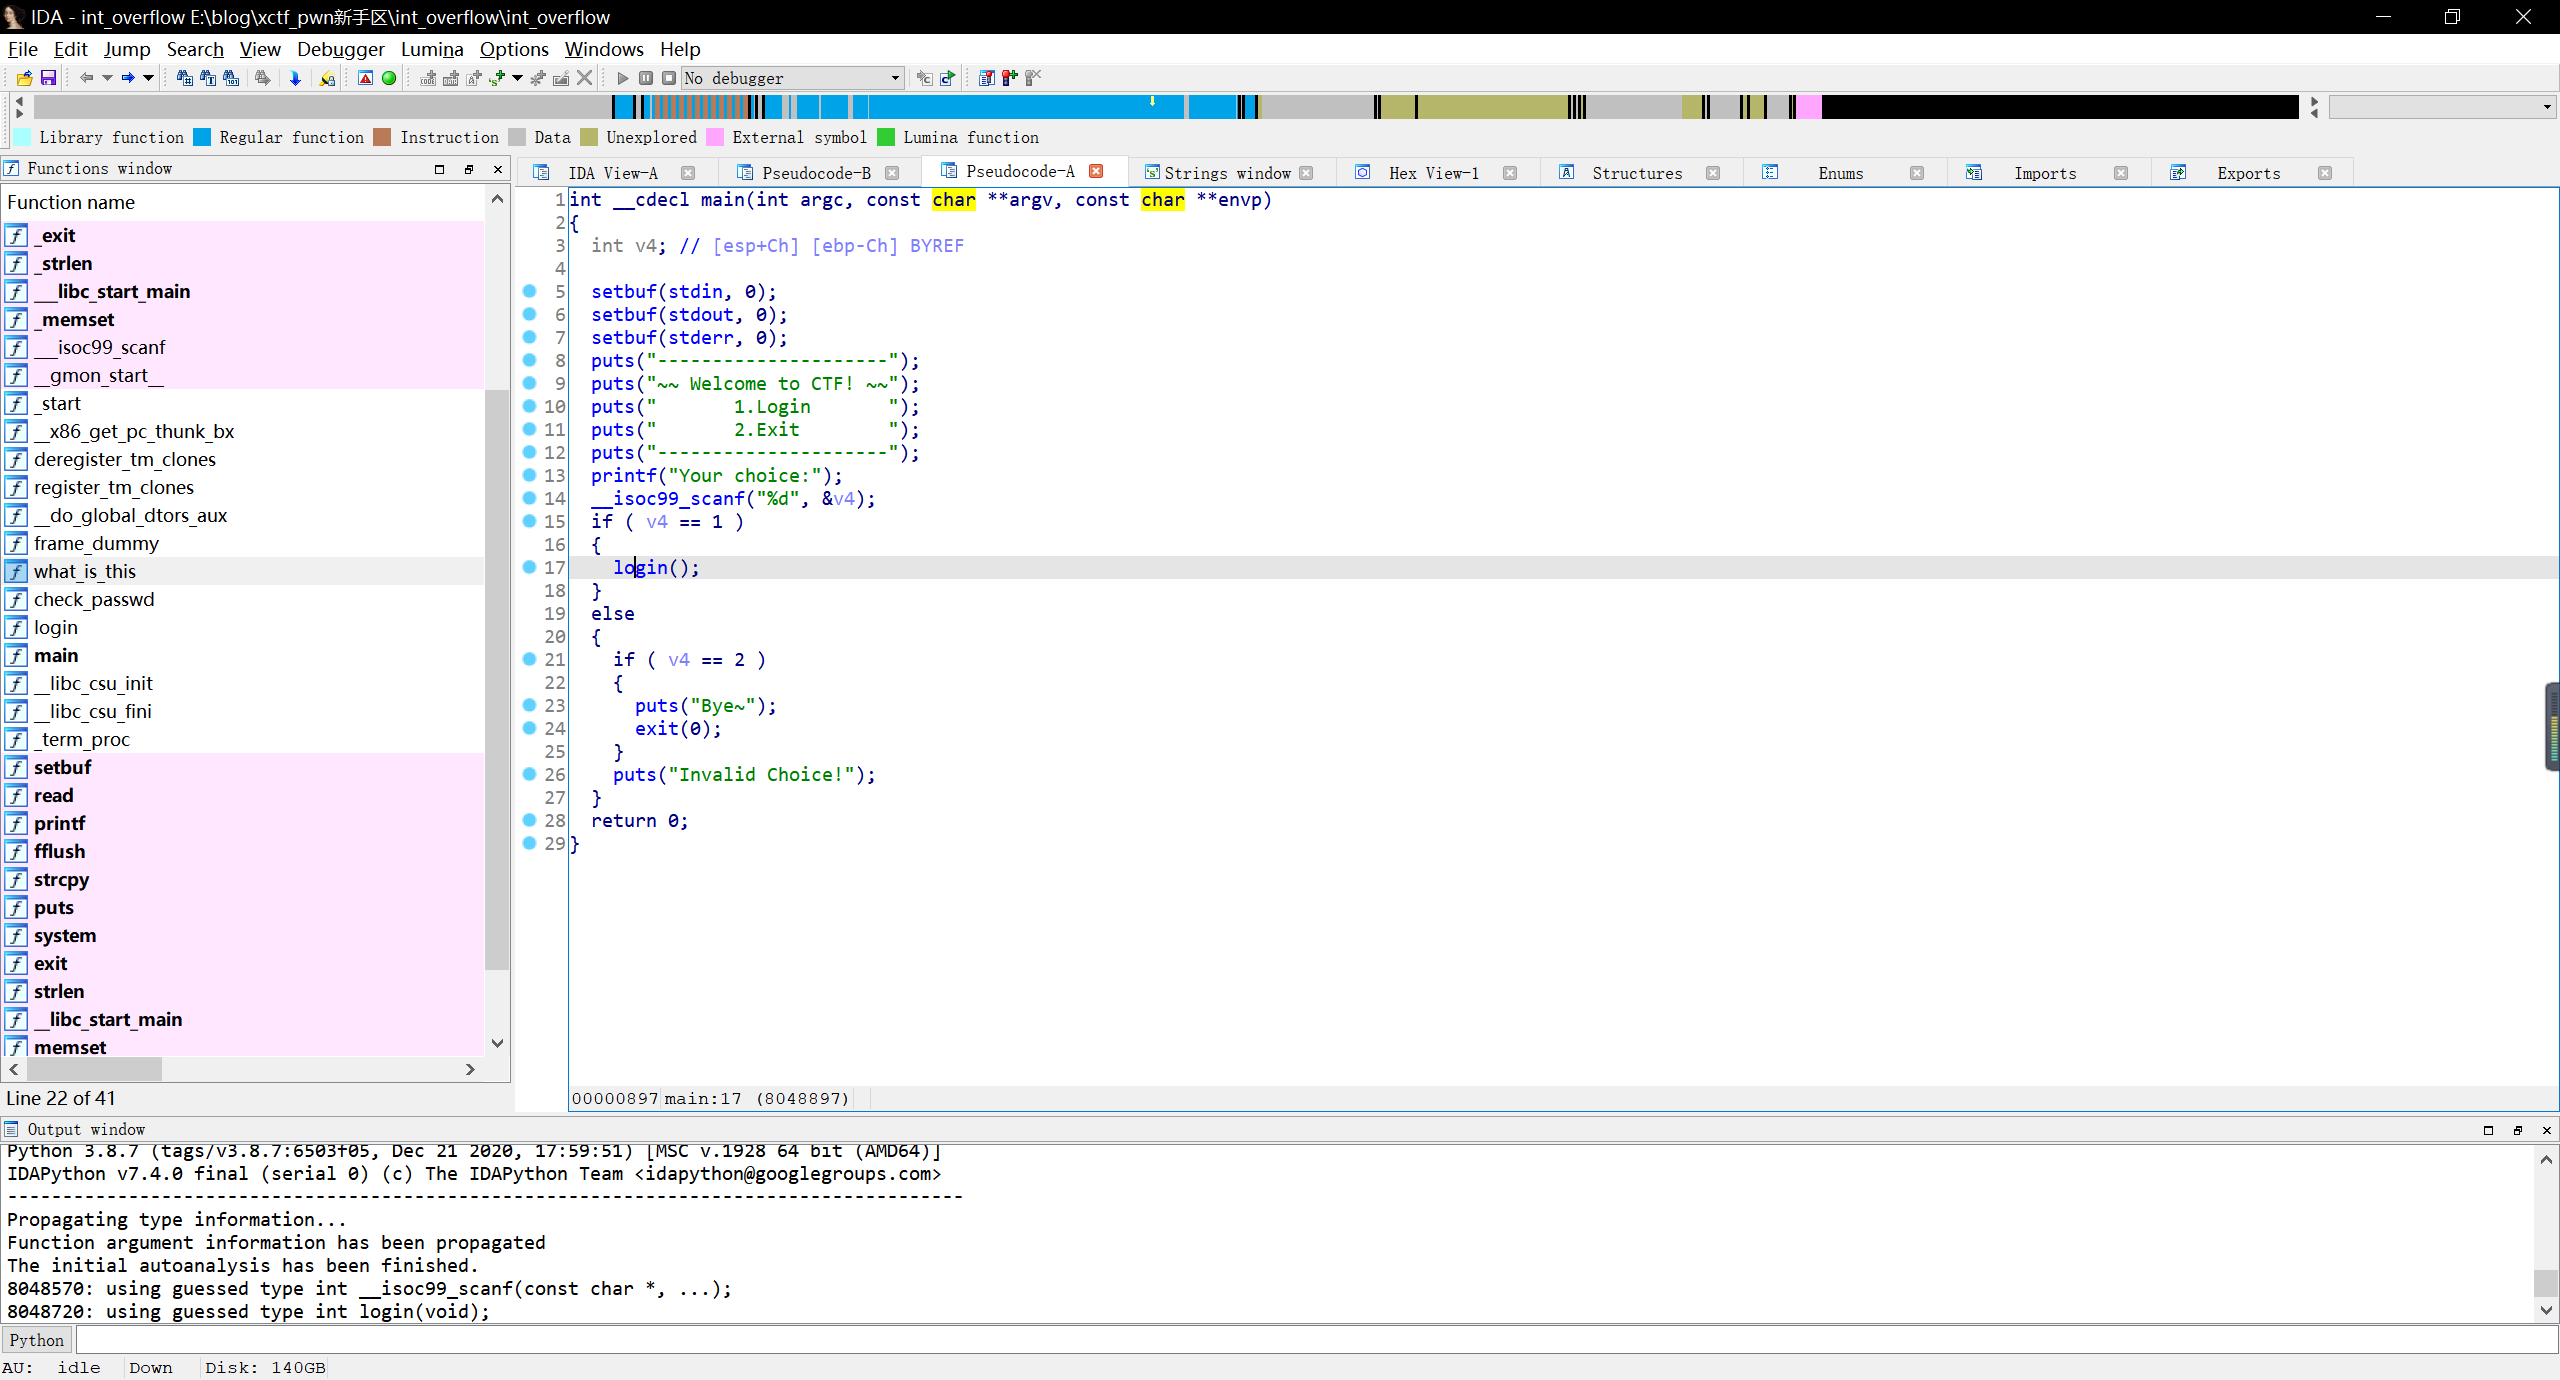The height and width of the screenshot is (1380, 2560).
Task: Jump forward with the blue arrow
Action: coord(128,78)
